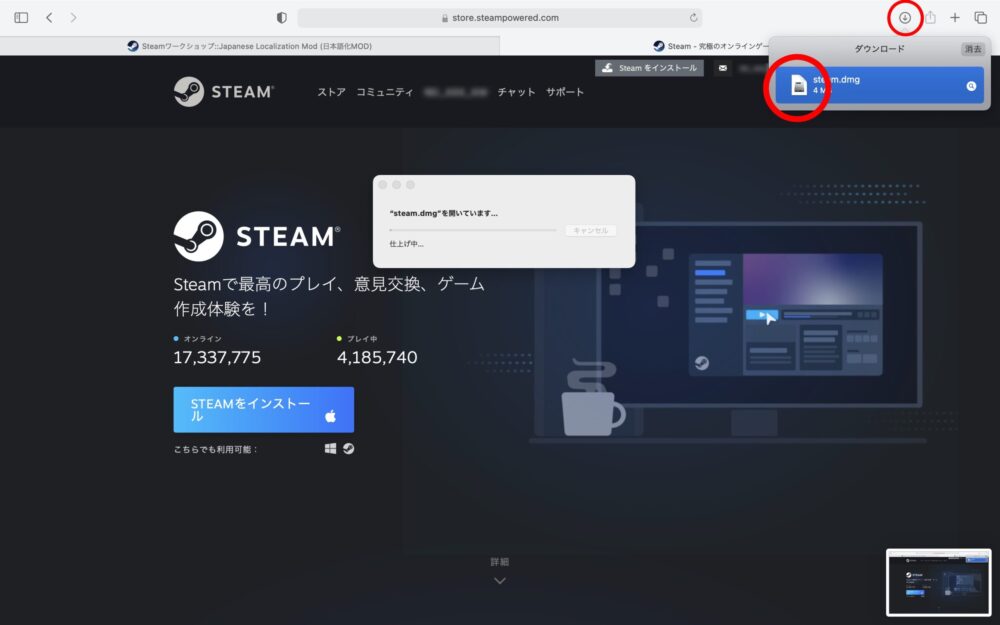Click the Steam logo in the navigation header
This screenshot has width=1000, height=625.
[224, 92]
